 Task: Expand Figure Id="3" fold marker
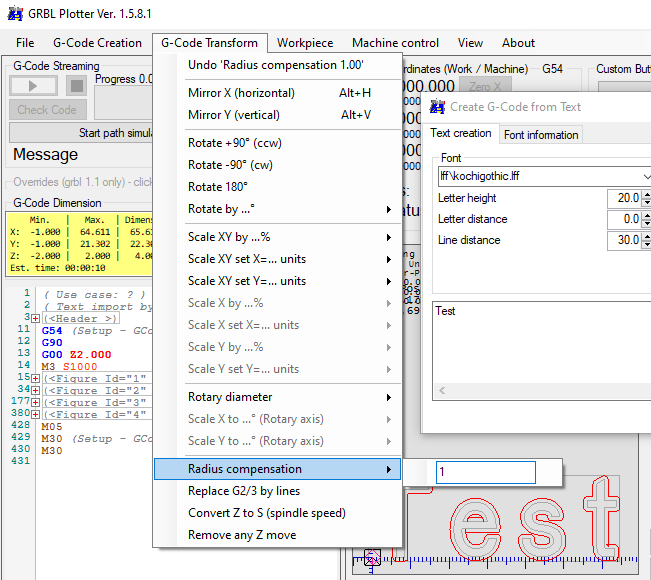click(36, 402)
